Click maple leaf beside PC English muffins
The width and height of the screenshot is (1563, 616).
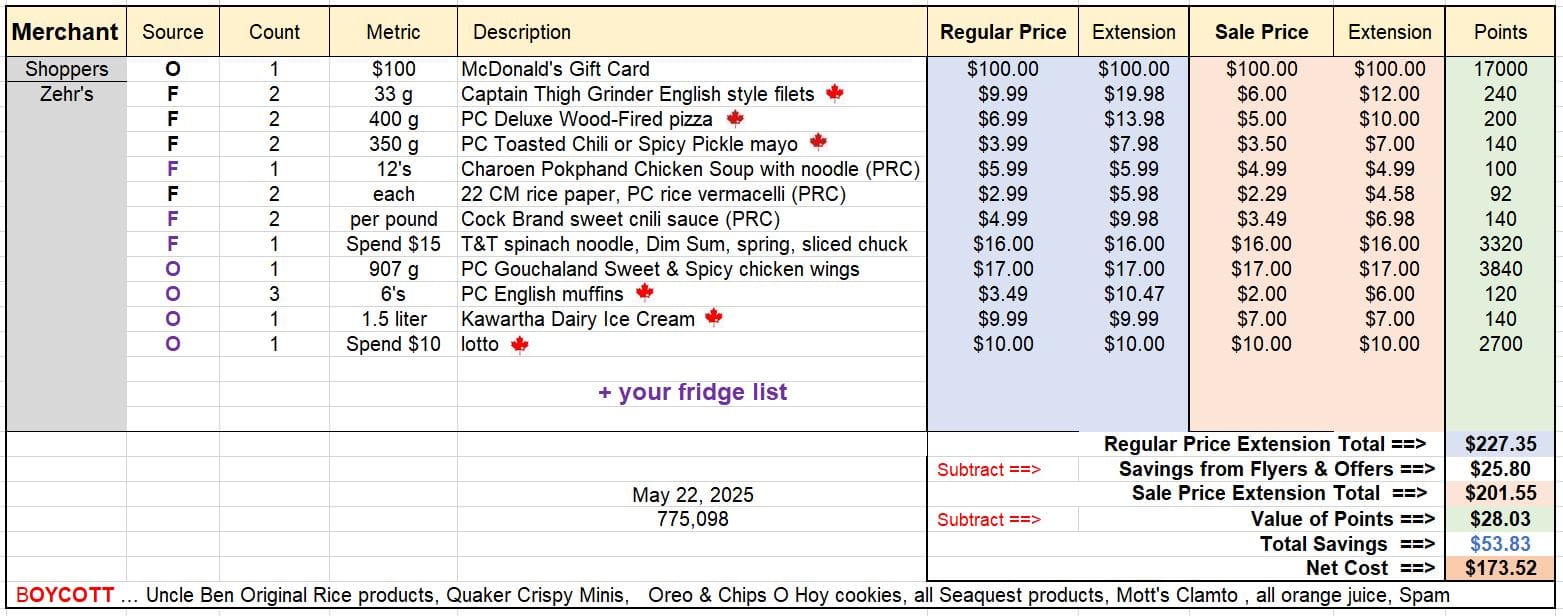coord(645,293)
